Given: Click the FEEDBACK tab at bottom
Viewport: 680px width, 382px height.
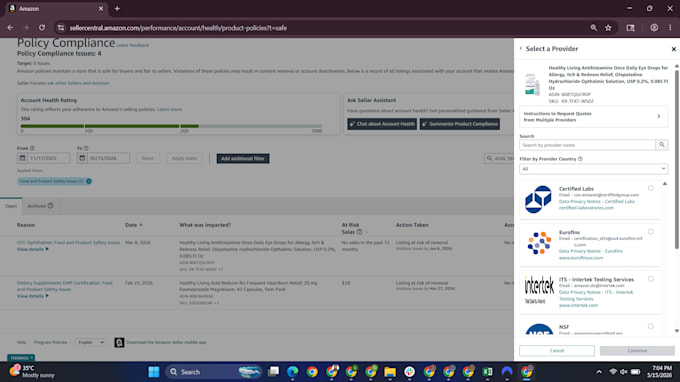Looking at the screenshot, I should [21, 358].
